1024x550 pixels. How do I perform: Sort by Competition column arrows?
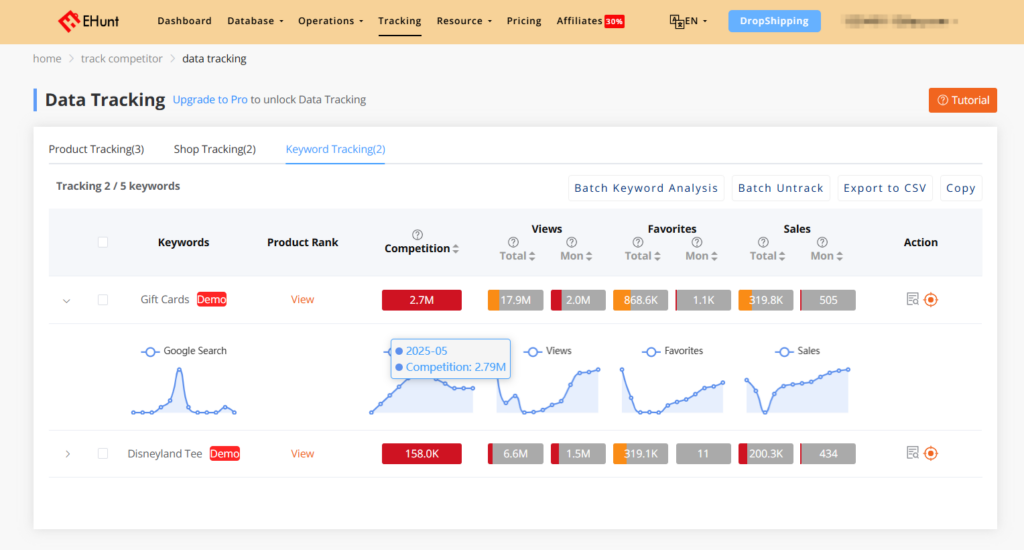[456, 249]
